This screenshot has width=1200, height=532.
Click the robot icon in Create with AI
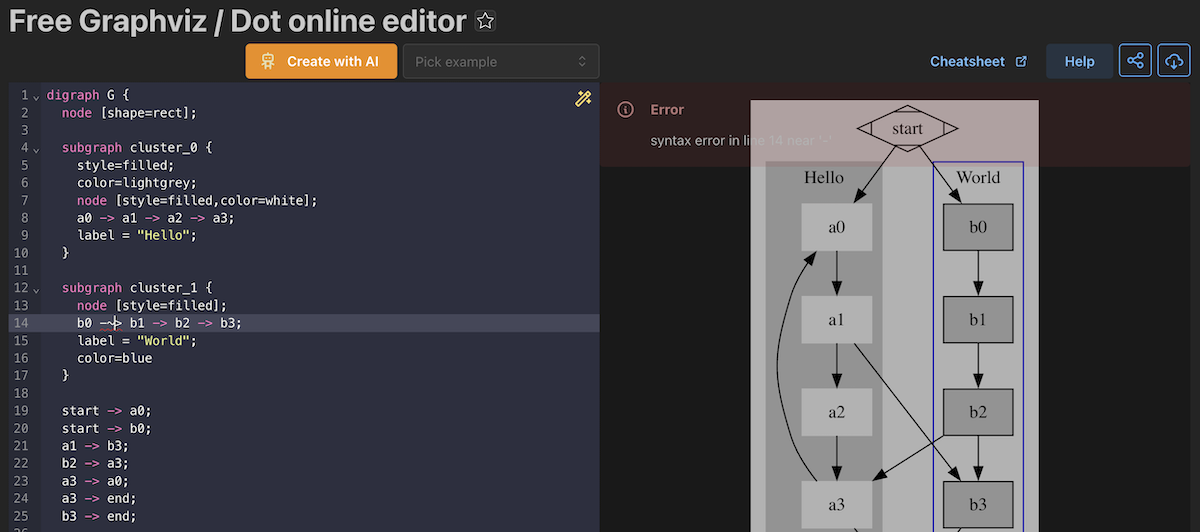click(x=268, y=61)
